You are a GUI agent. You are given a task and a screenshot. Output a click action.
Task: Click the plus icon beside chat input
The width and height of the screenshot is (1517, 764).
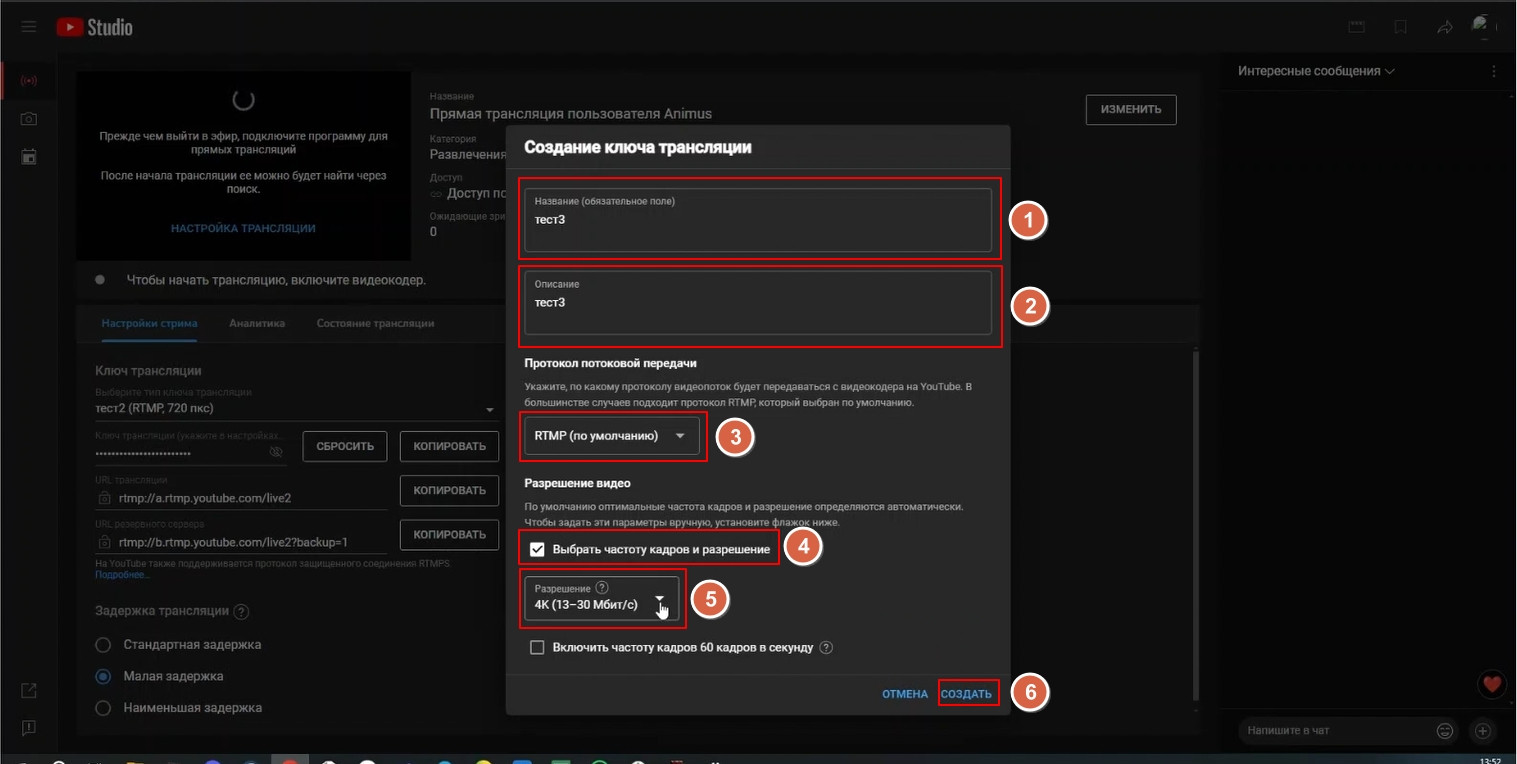pyautogui.click(x=1483, y=731)
